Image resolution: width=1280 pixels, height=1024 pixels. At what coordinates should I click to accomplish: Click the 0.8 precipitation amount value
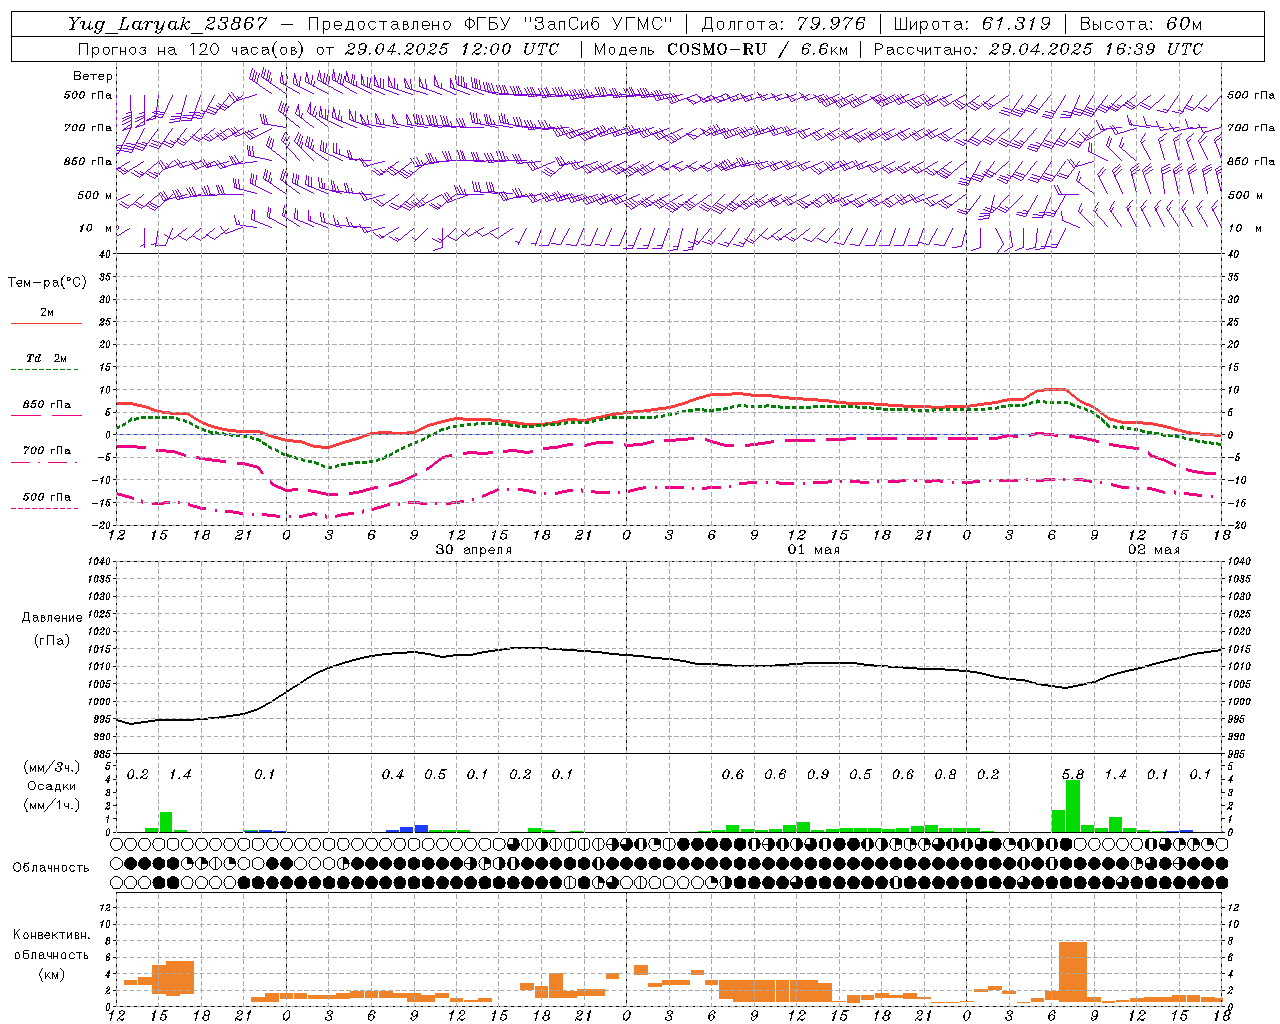click(945, 775)
